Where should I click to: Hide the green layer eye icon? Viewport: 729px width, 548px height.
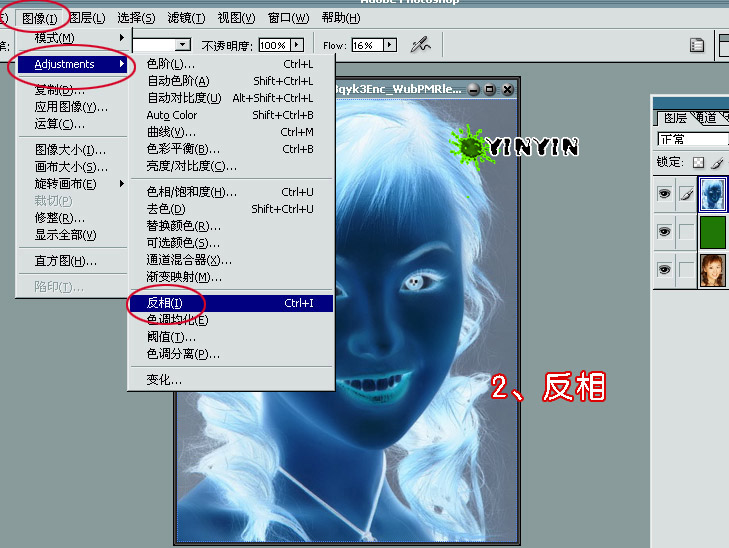(664, 231)
